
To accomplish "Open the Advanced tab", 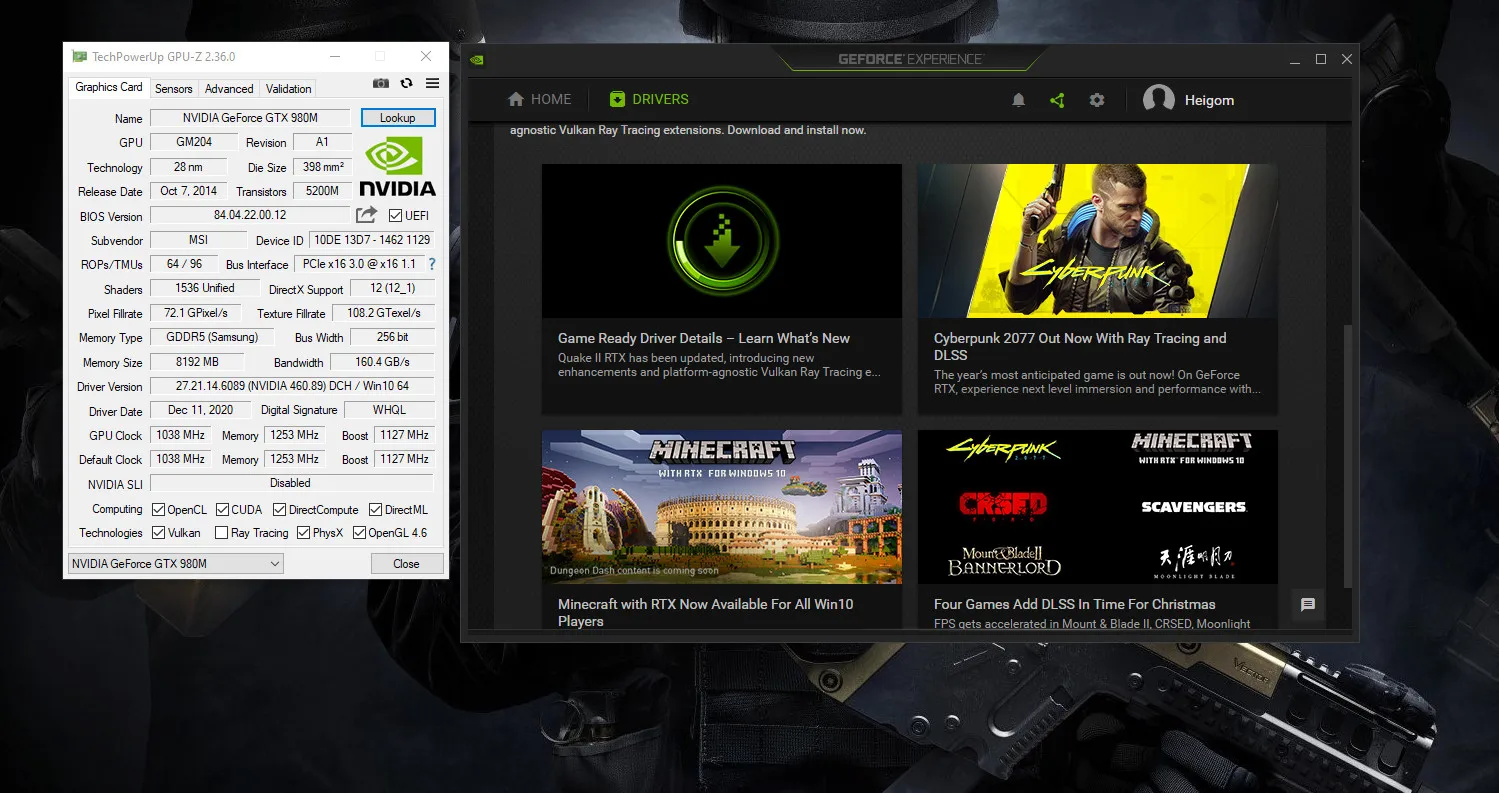I will (229, 88).
